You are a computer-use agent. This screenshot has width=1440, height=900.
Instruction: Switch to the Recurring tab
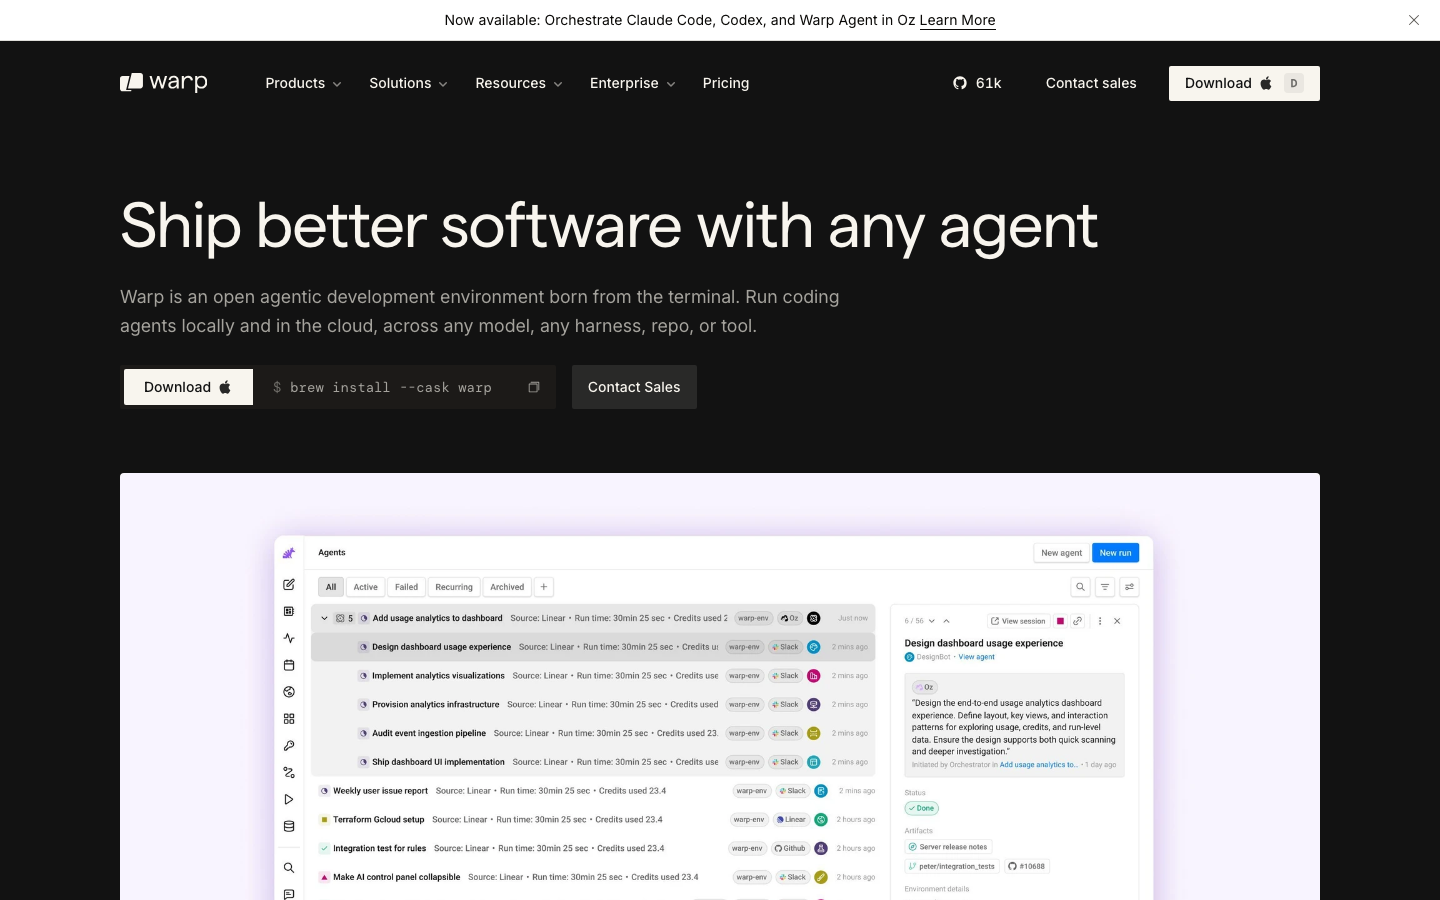click(x=454, y=587)
